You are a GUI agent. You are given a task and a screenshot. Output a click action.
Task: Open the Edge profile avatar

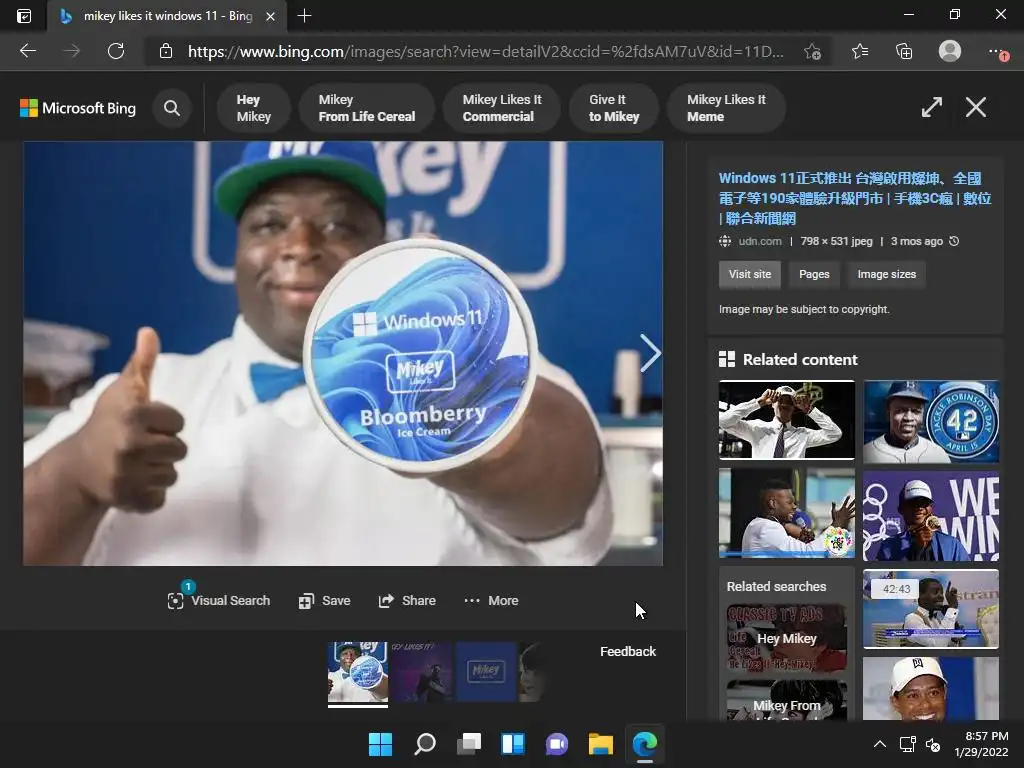[x=950, y=51]
